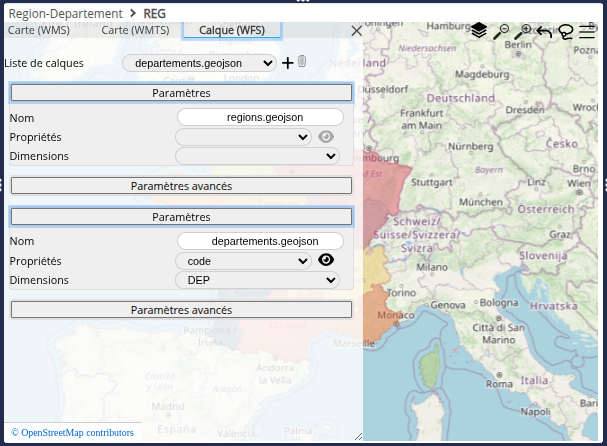Viewport: 607px width, 446px height.
Task: Open the Liste de calques dropdown
Action: [x=199, y=63]
